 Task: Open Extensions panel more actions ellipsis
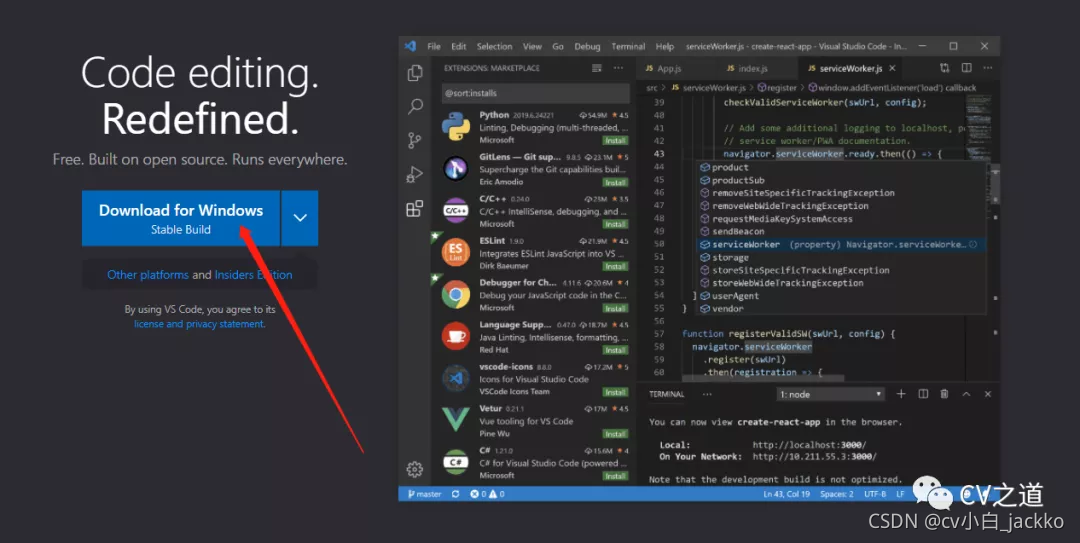click(619, 68)
